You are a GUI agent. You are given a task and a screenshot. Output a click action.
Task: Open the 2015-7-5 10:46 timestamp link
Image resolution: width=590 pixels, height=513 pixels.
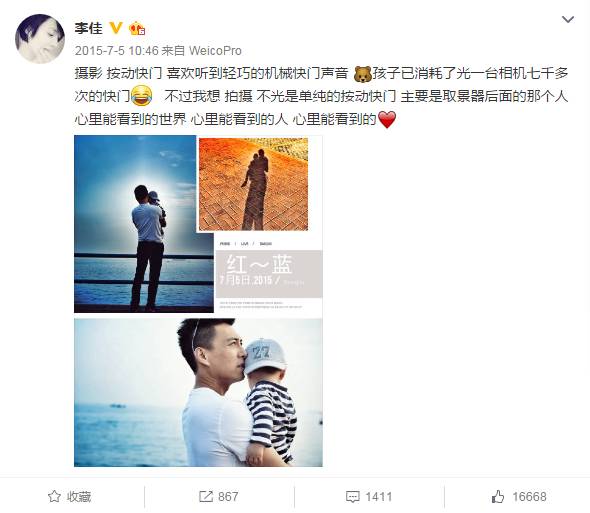click(x=116, y=50)
